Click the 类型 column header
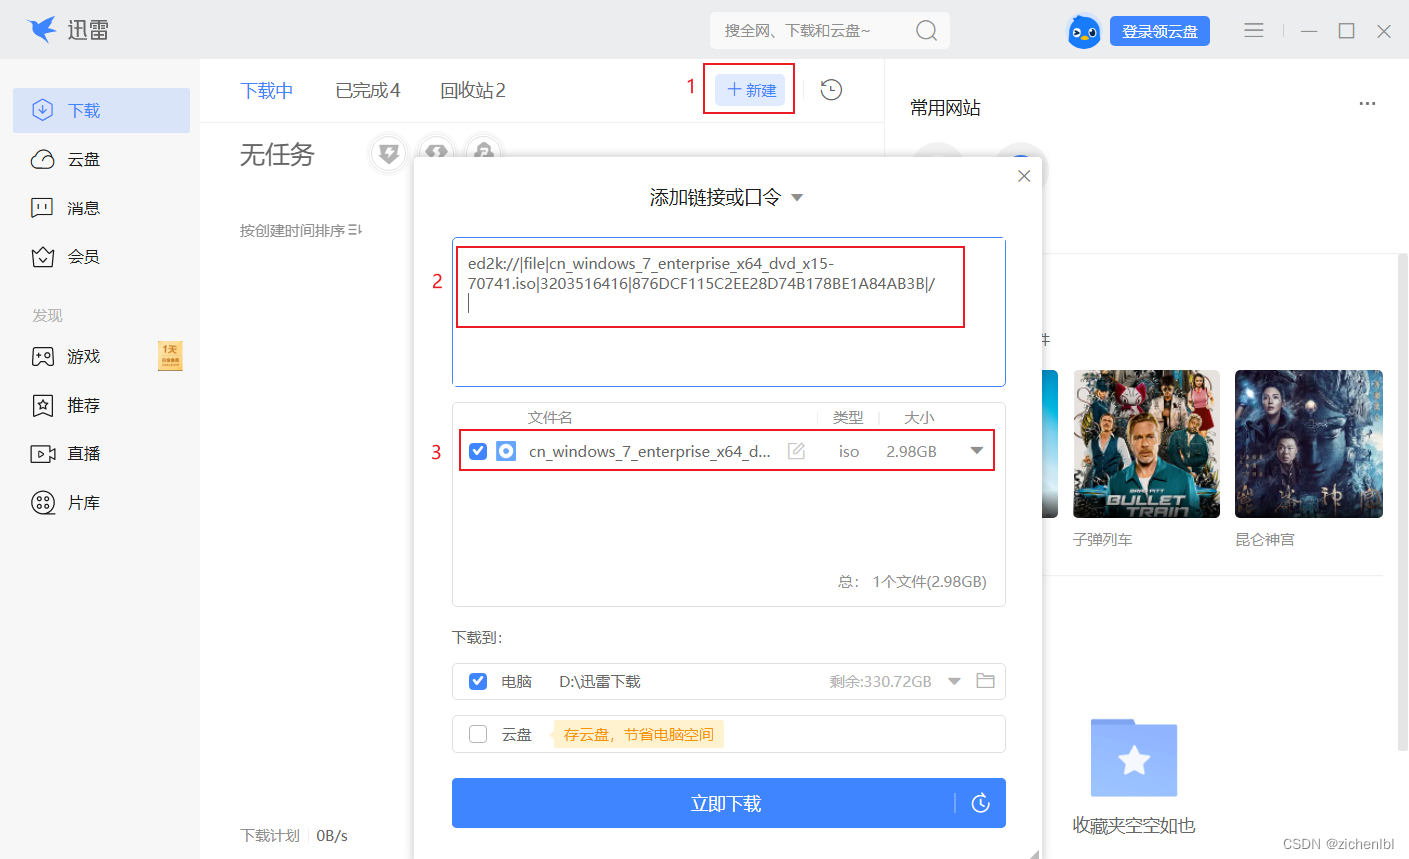The image size is (1409, 859). pyautogui.click(x=848, y=417)
